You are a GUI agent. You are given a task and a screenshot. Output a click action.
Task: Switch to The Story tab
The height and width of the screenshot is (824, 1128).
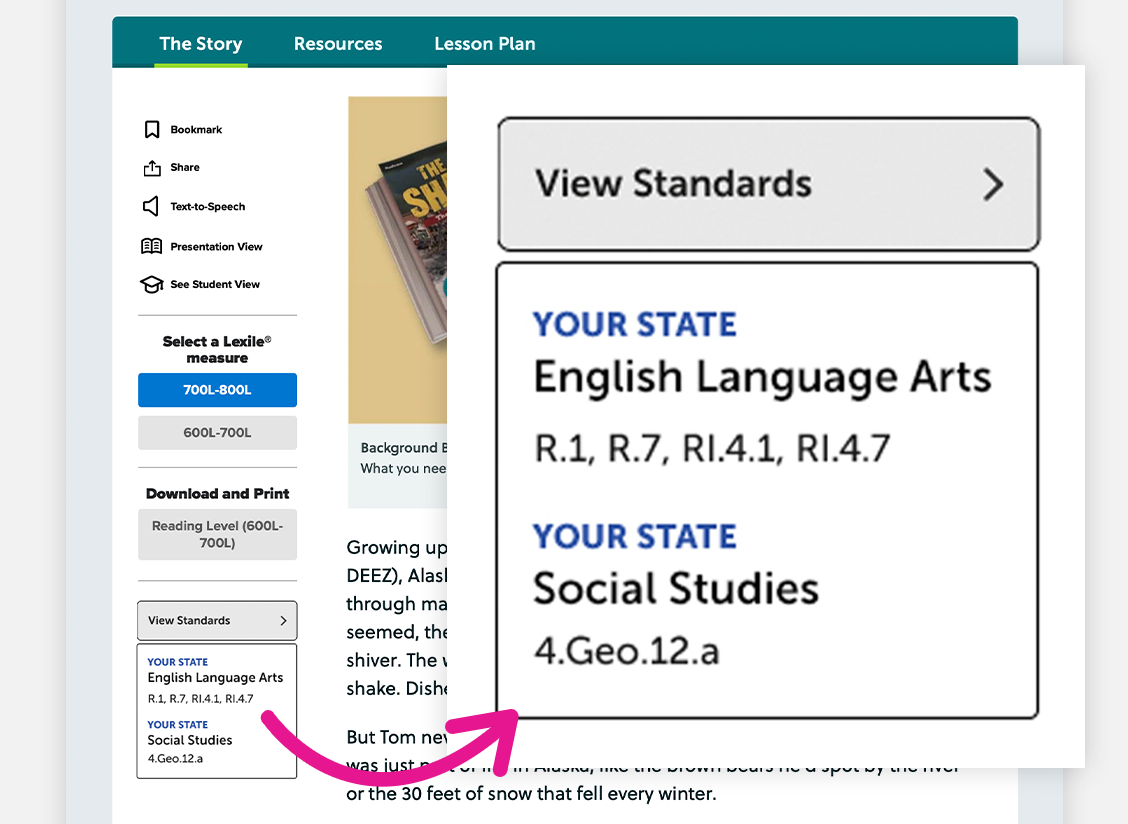coord(200,44)
